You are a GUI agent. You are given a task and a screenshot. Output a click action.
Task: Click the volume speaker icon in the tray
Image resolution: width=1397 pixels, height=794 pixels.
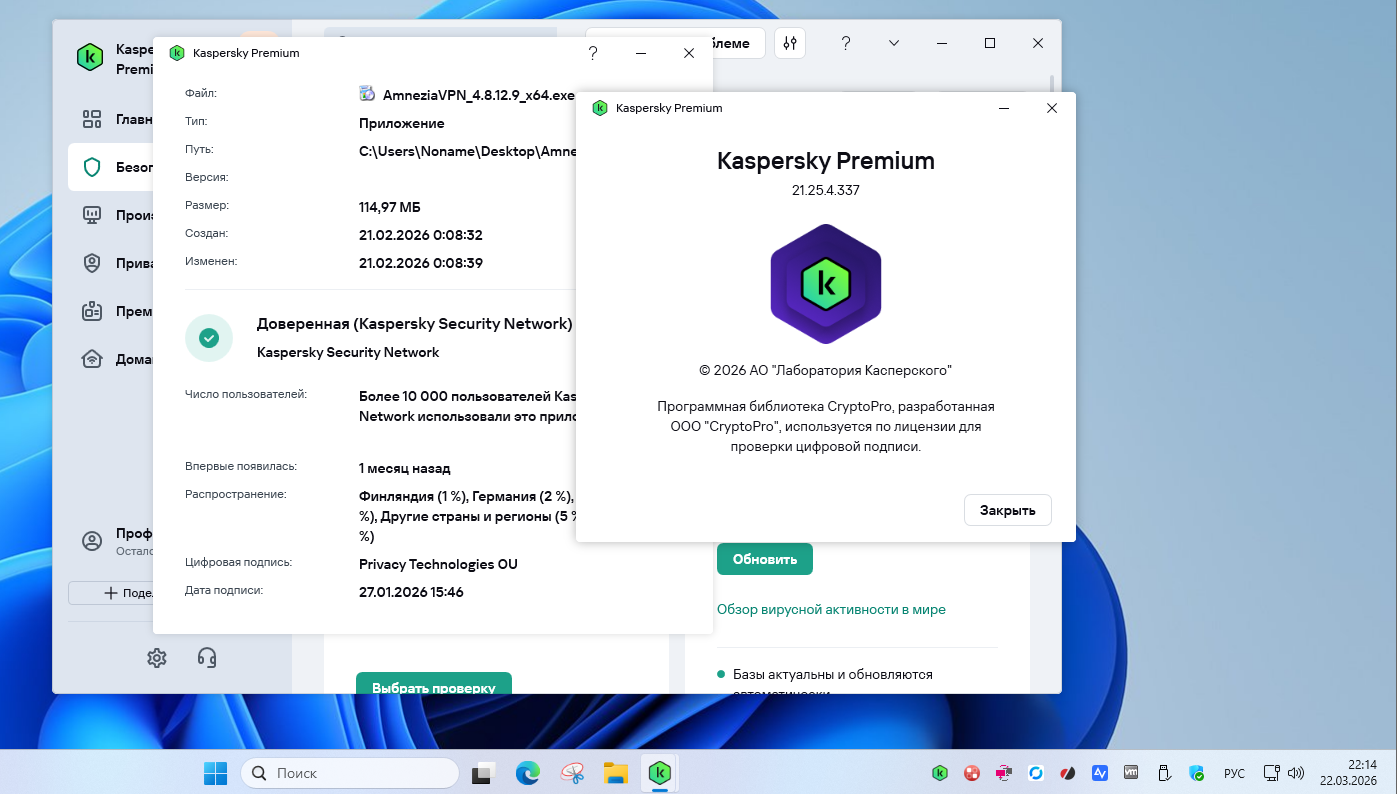click(x=1296, y=773)
